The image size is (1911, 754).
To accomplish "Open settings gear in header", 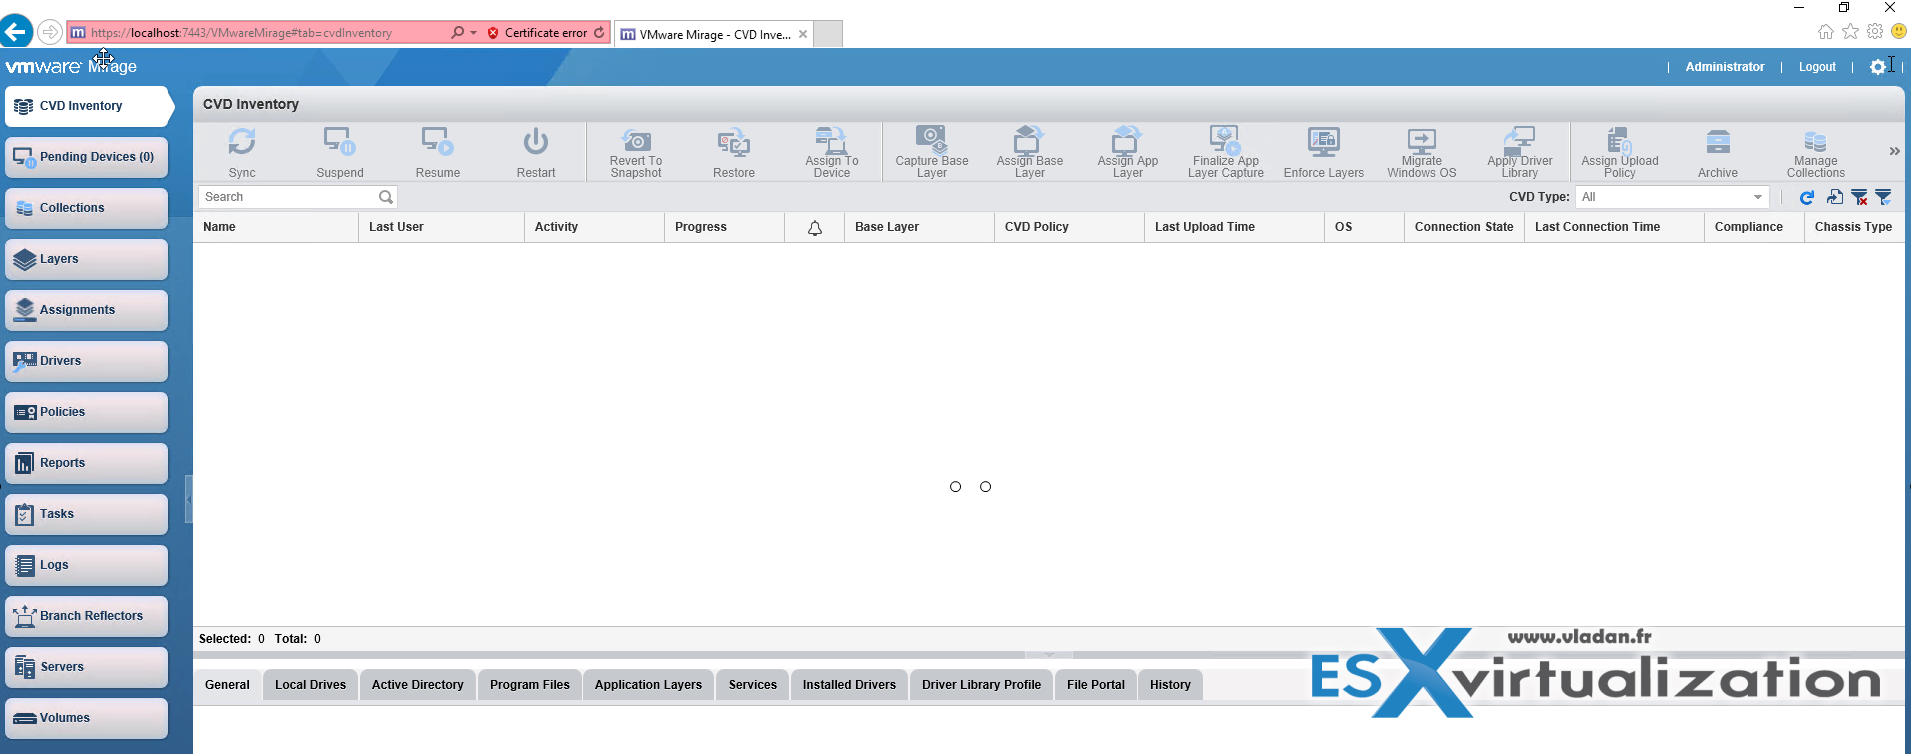I will pyautogui.click(x=1878, y=67).
